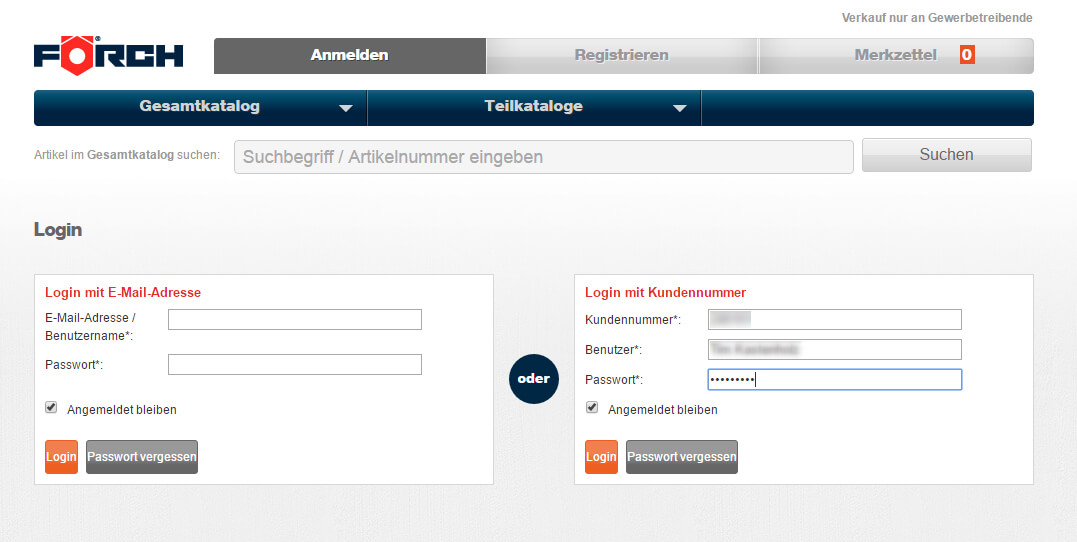Viewport: 1077px width, 542px height.
Task: Click the FÖRCH logo
Action: pos(108,54)
